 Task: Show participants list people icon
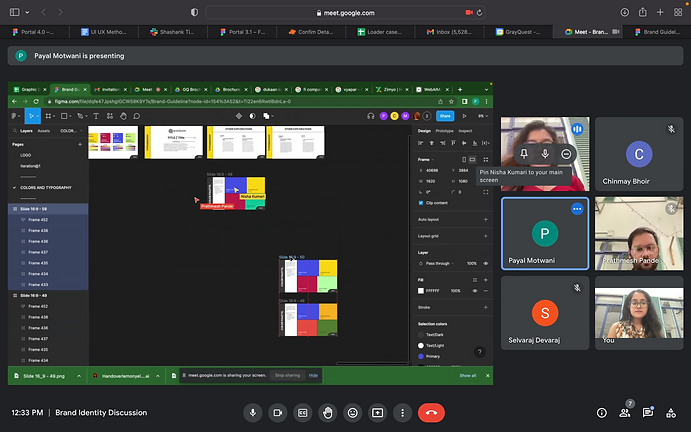(x=624, y=413)
